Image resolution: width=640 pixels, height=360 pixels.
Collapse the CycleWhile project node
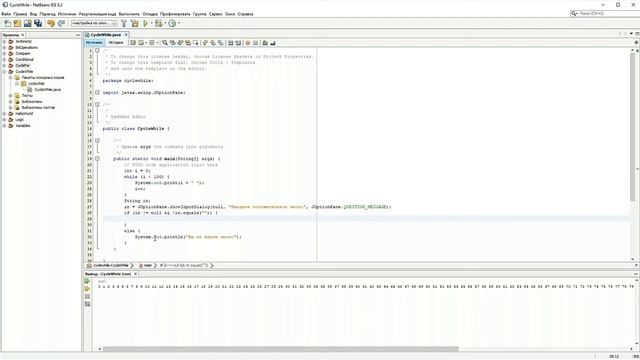(x=4, y=71)
